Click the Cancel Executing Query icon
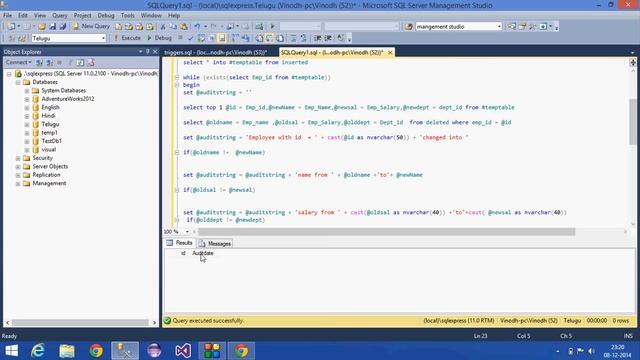Image resolution: width=640 pixels, height=360 pixels. click(180, 38)
